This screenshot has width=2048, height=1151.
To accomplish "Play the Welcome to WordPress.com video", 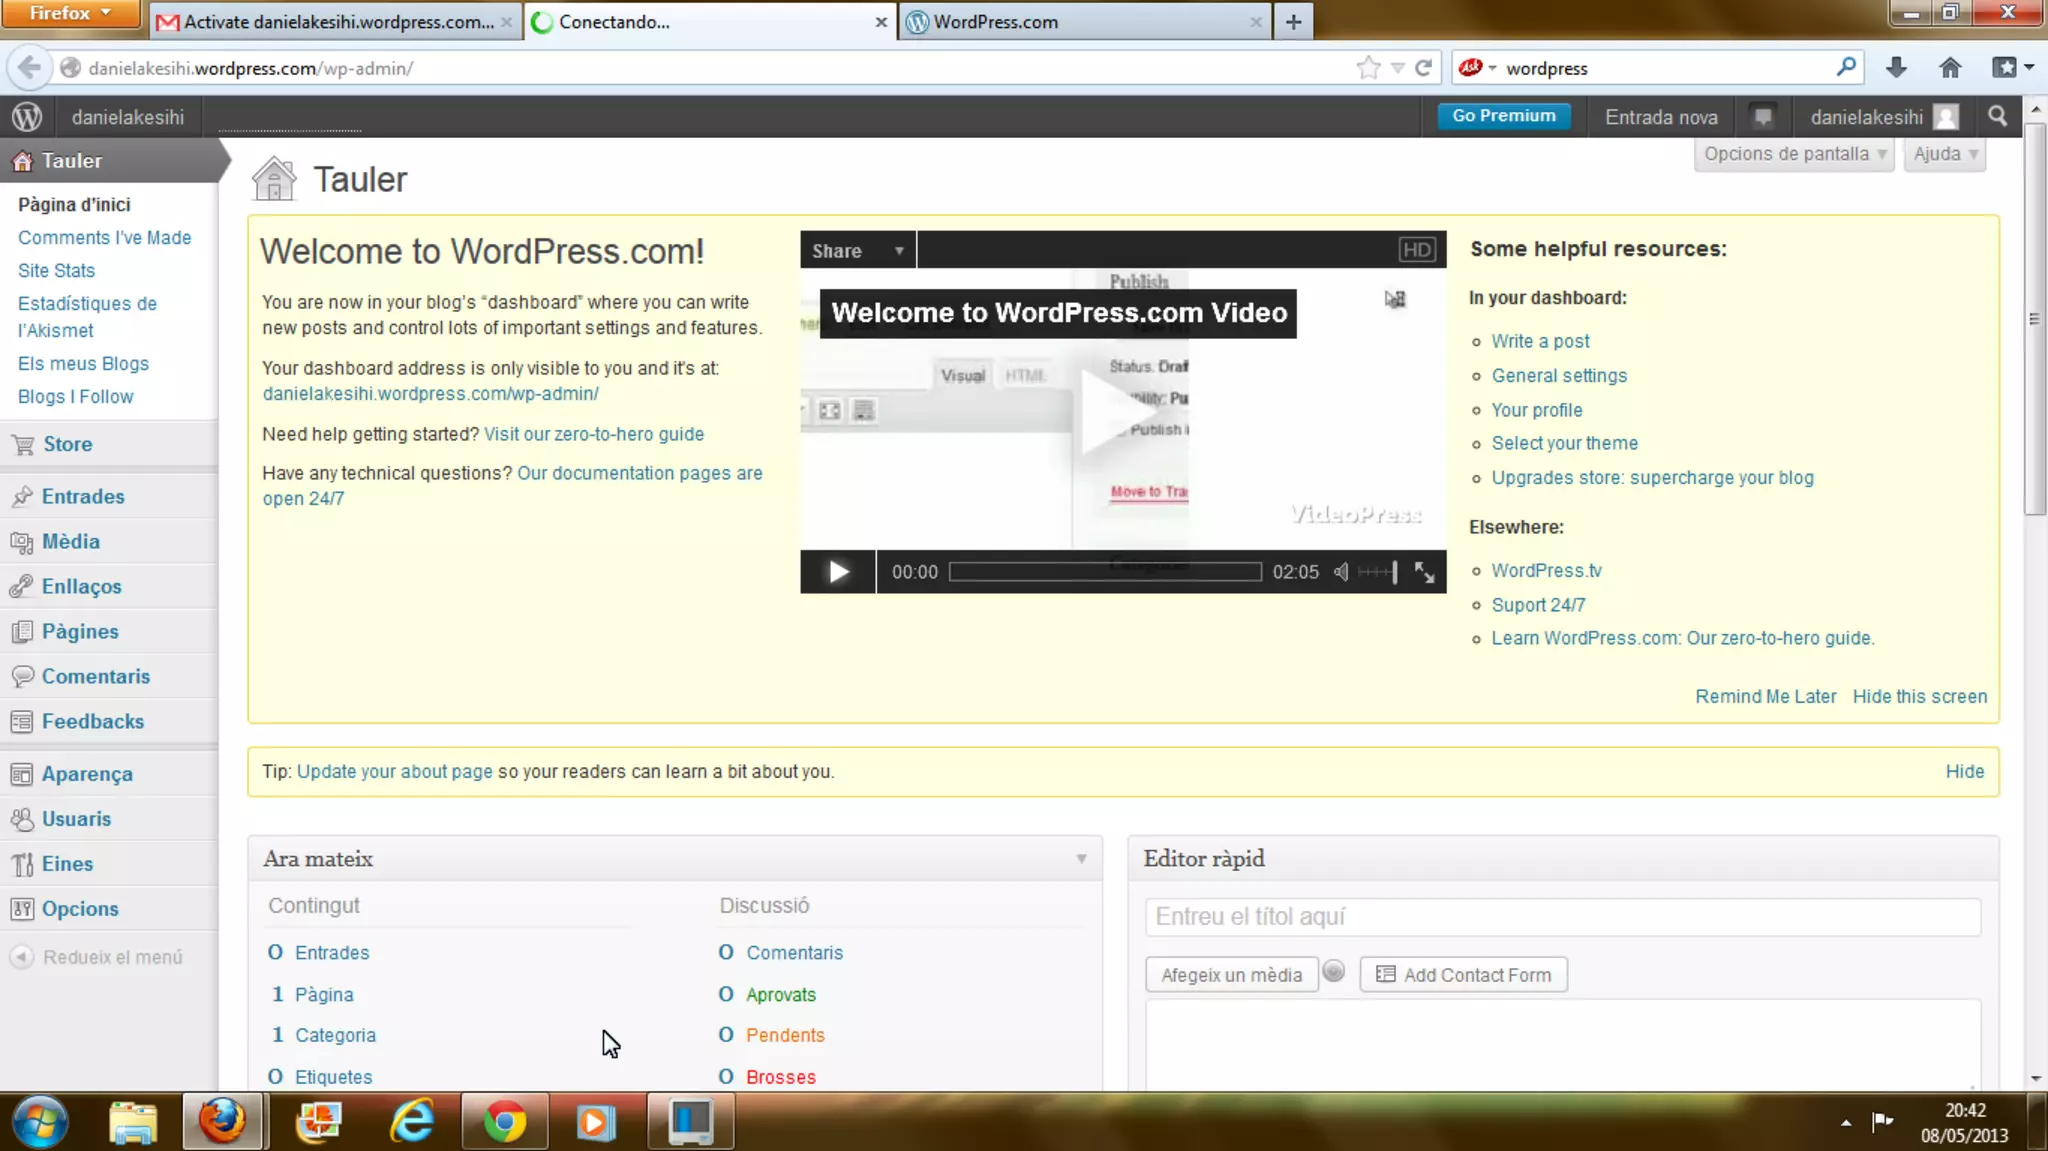I will 838,572.
